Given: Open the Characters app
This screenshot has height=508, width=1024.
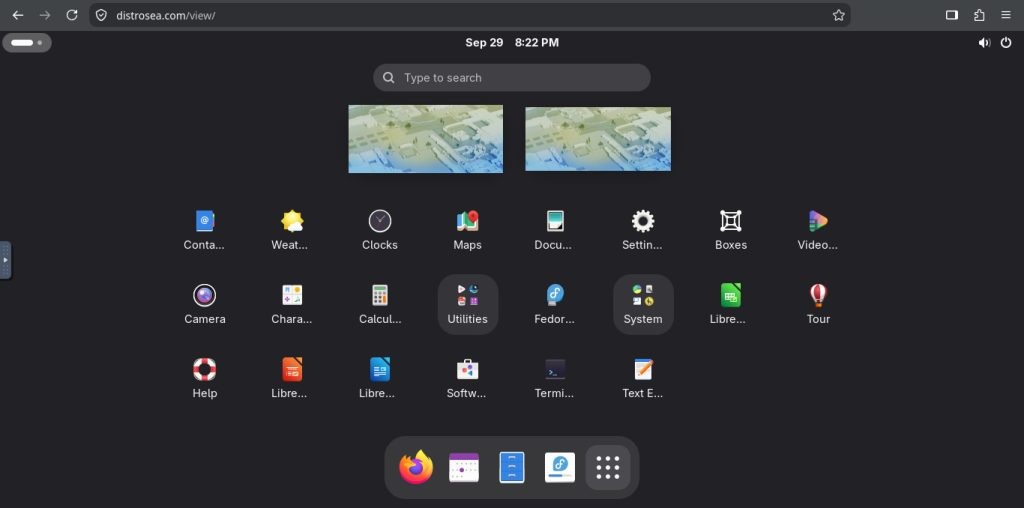Looking at the screenshot, I should coord(292,304).
